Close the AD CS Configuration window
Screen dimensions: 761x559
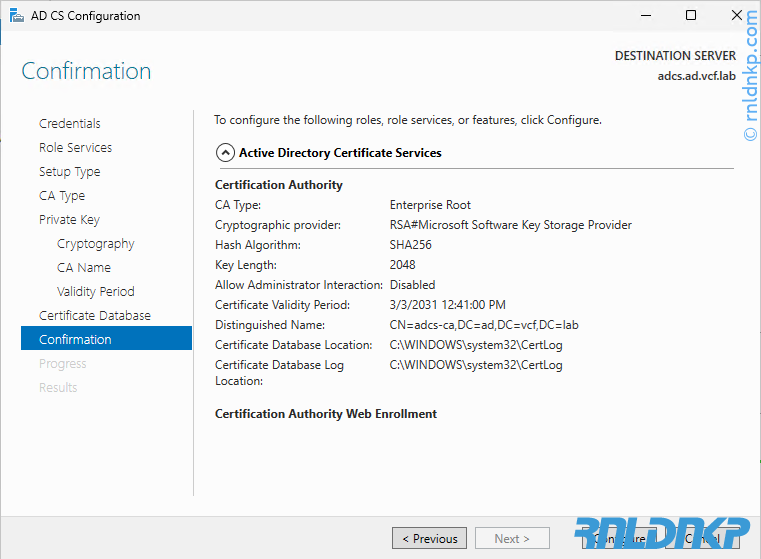[x=737, y=15]
